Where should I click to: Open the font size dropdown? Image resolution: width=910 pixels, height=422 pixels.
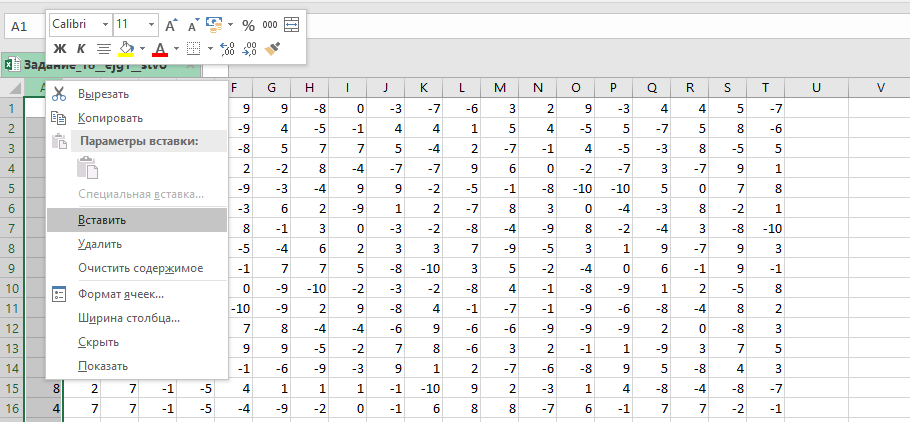[x=150, y=24]
